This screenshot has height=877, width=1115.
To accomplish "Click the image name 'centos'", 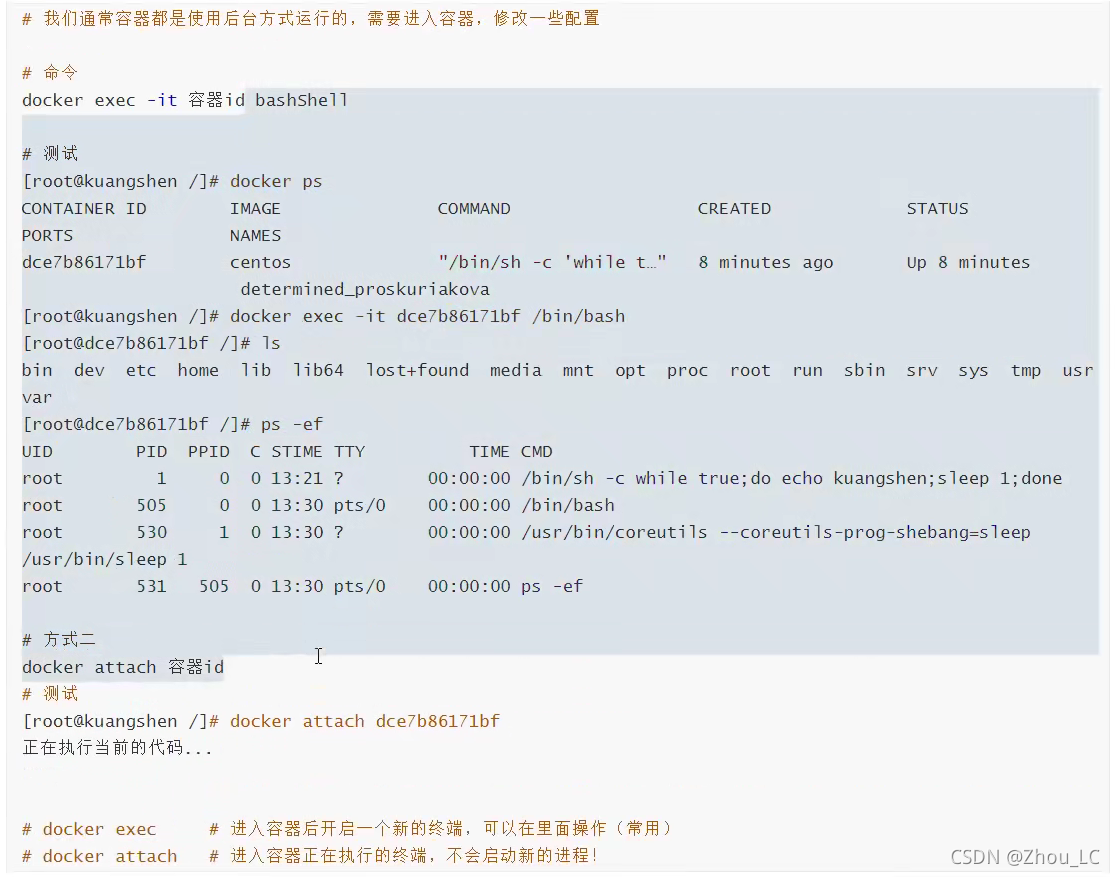I will (260, 262).
